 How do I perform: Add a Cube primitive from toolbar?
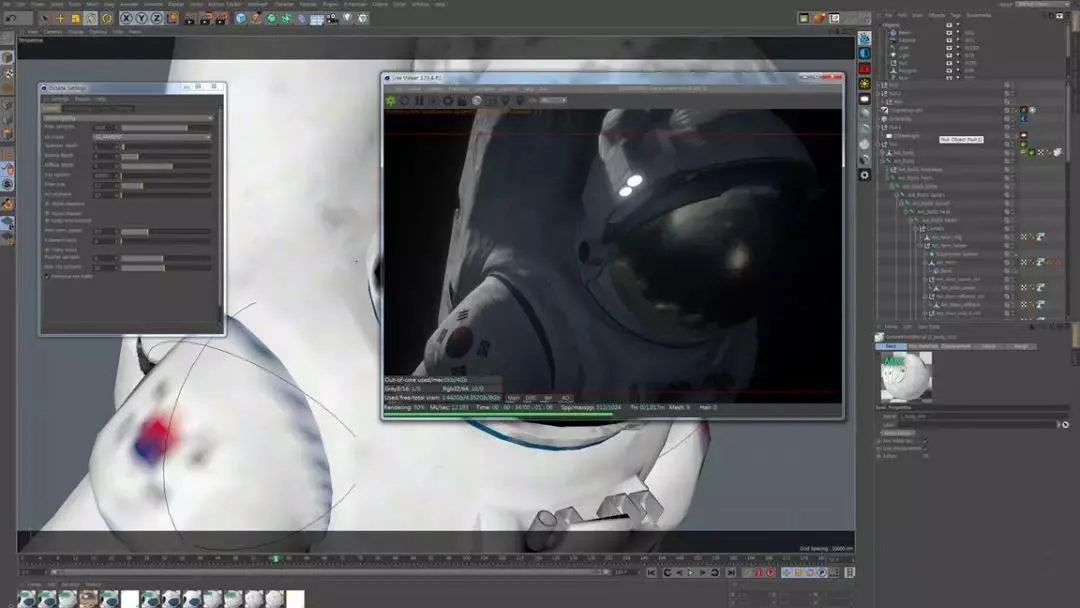pos(239,18)
